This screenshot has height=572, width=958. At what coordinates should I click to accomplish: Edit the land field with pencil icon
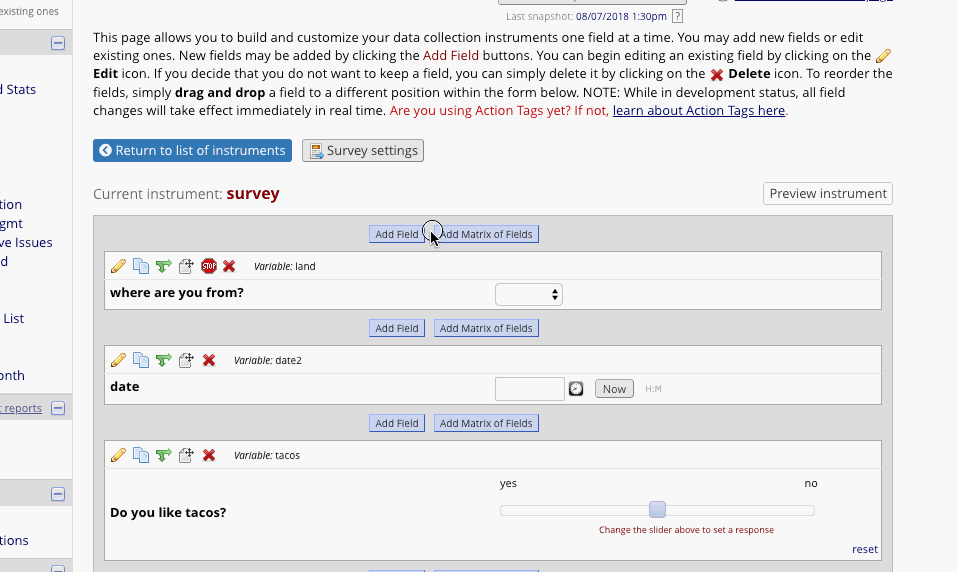(x=118, y=266)
